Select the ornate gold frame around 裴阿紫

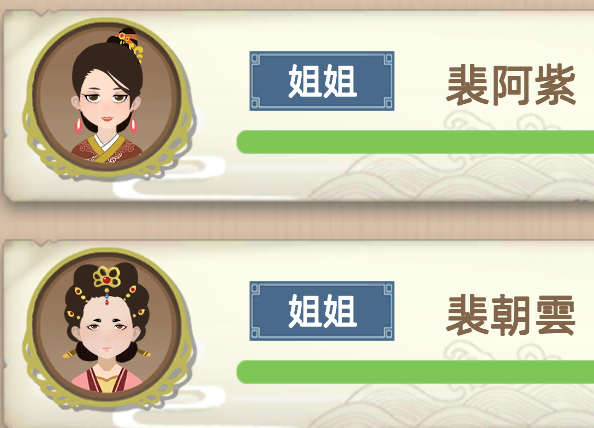(x=107, y=99)
